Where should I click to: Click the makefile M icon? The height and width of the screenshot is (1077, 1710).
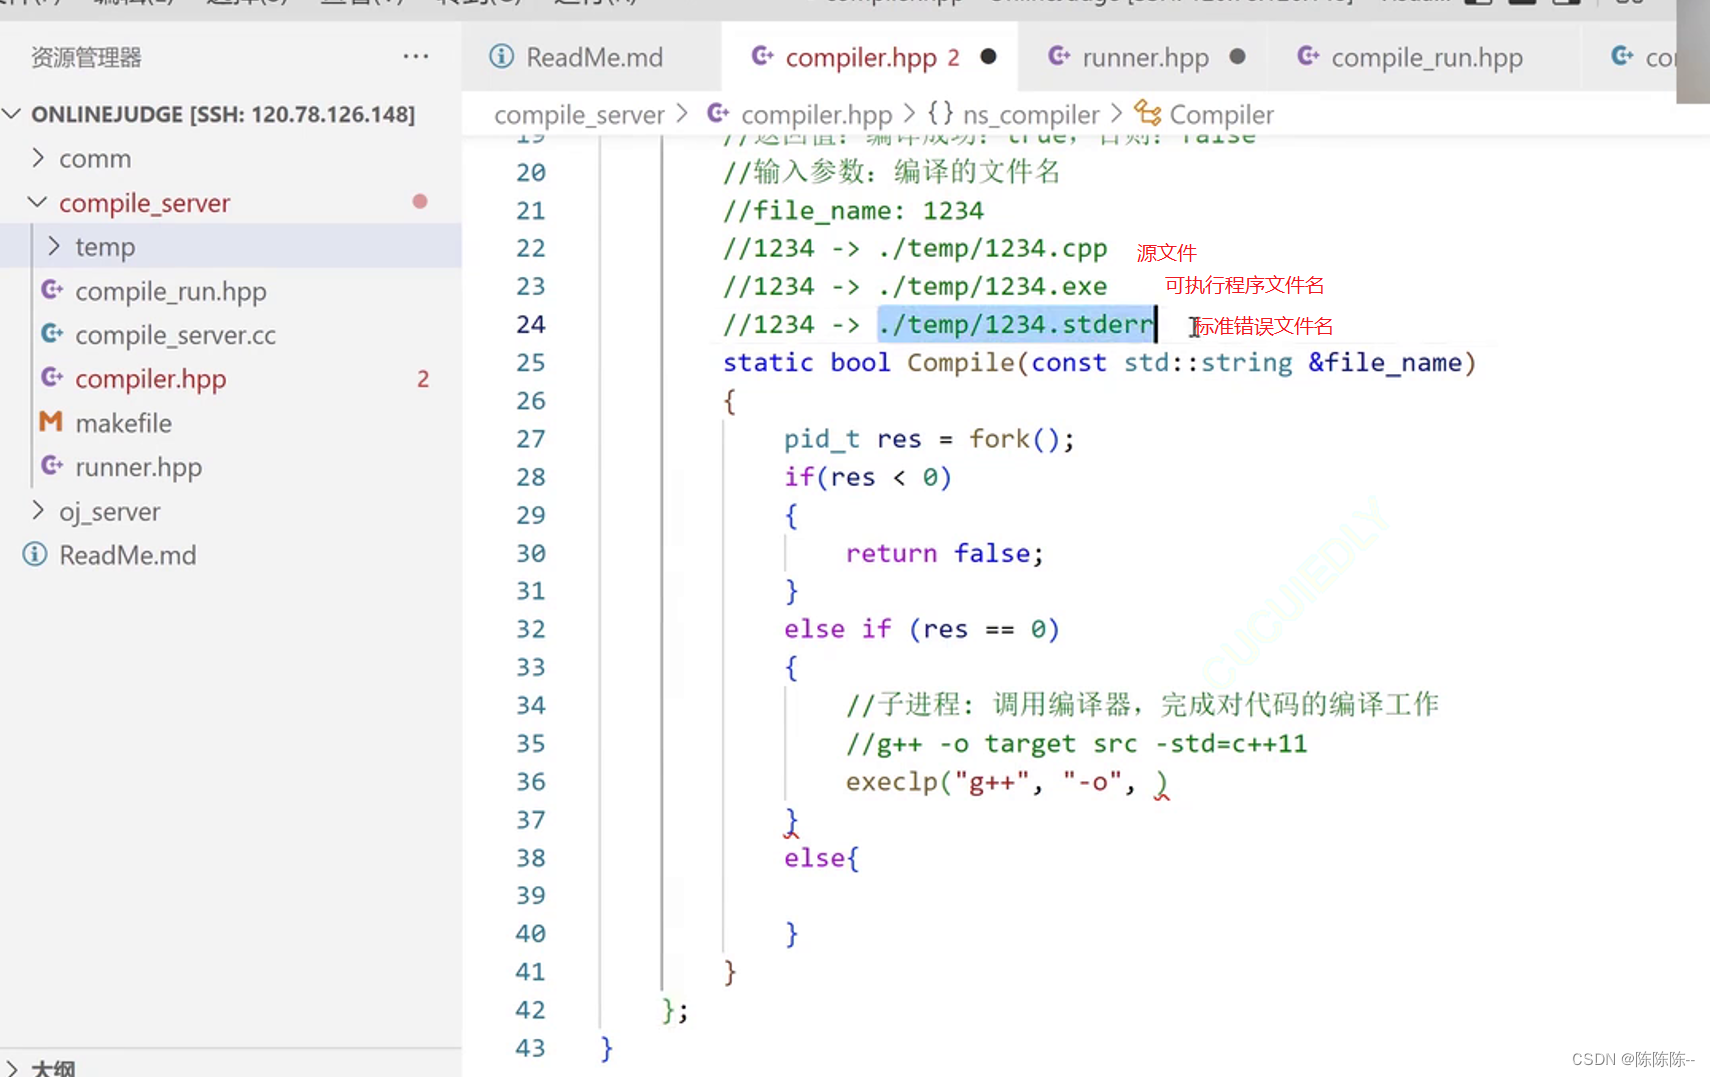click(x=51, y=422)
